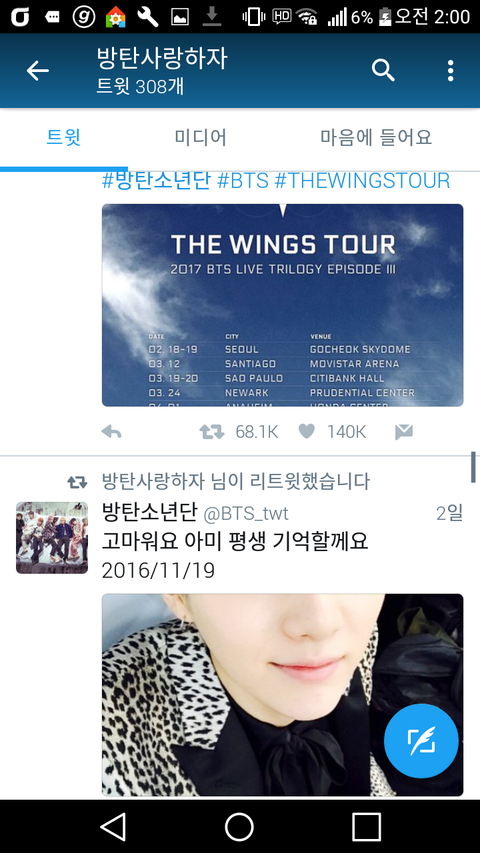Retweet the Wings Tour tweet
480x853 pixels.
(x=212, y=432)
